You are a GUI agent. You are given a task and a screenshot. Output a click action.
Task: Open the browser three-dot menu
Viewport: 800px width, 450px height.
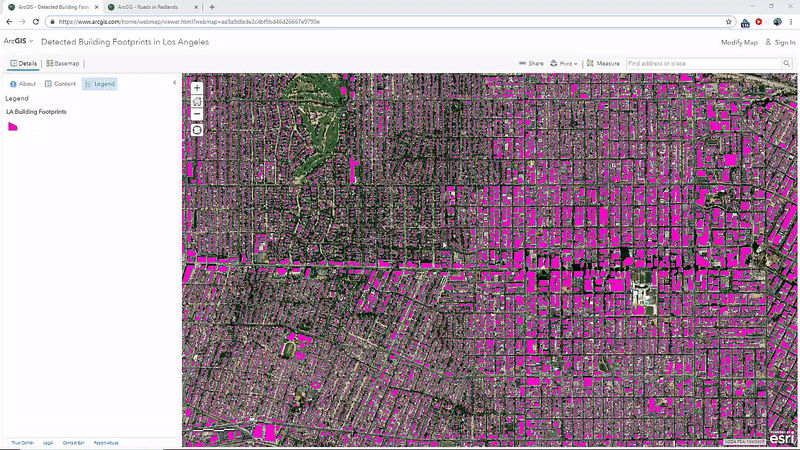point(791,22)
